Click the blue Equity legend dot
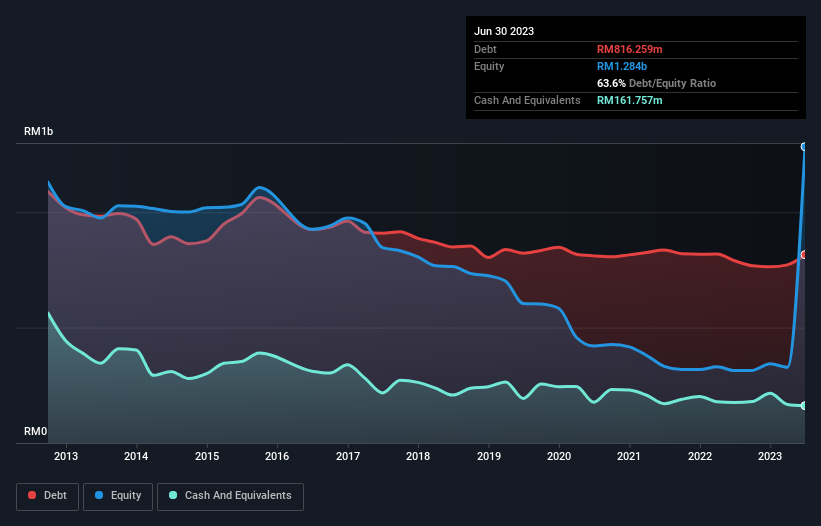 (x=99, y=495)
